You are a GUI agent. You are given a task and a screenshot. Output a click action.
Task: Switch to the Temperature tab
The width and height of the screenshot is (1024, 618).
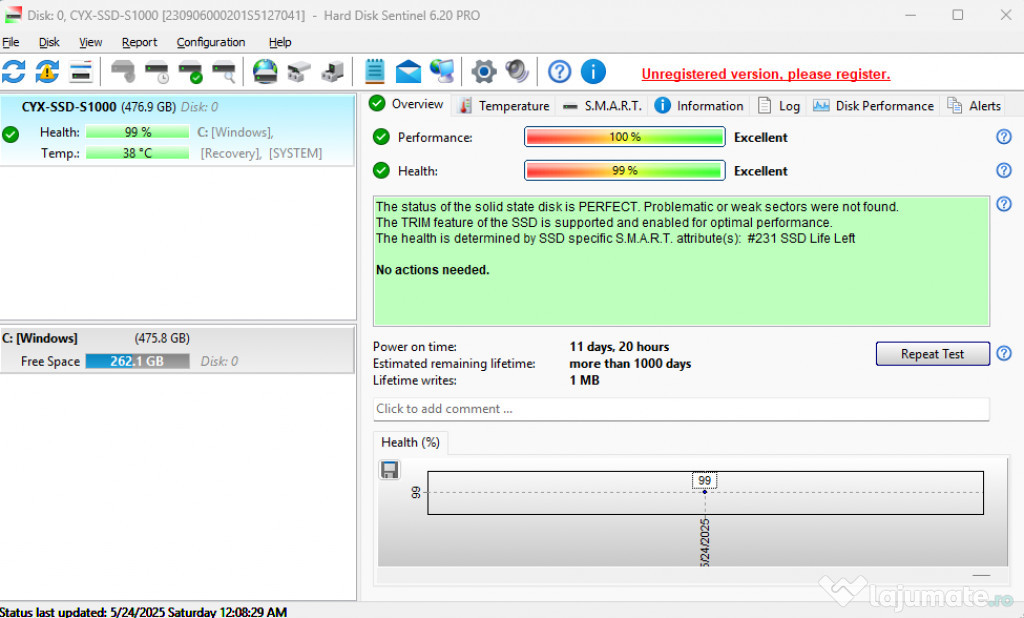pos(504,106)
